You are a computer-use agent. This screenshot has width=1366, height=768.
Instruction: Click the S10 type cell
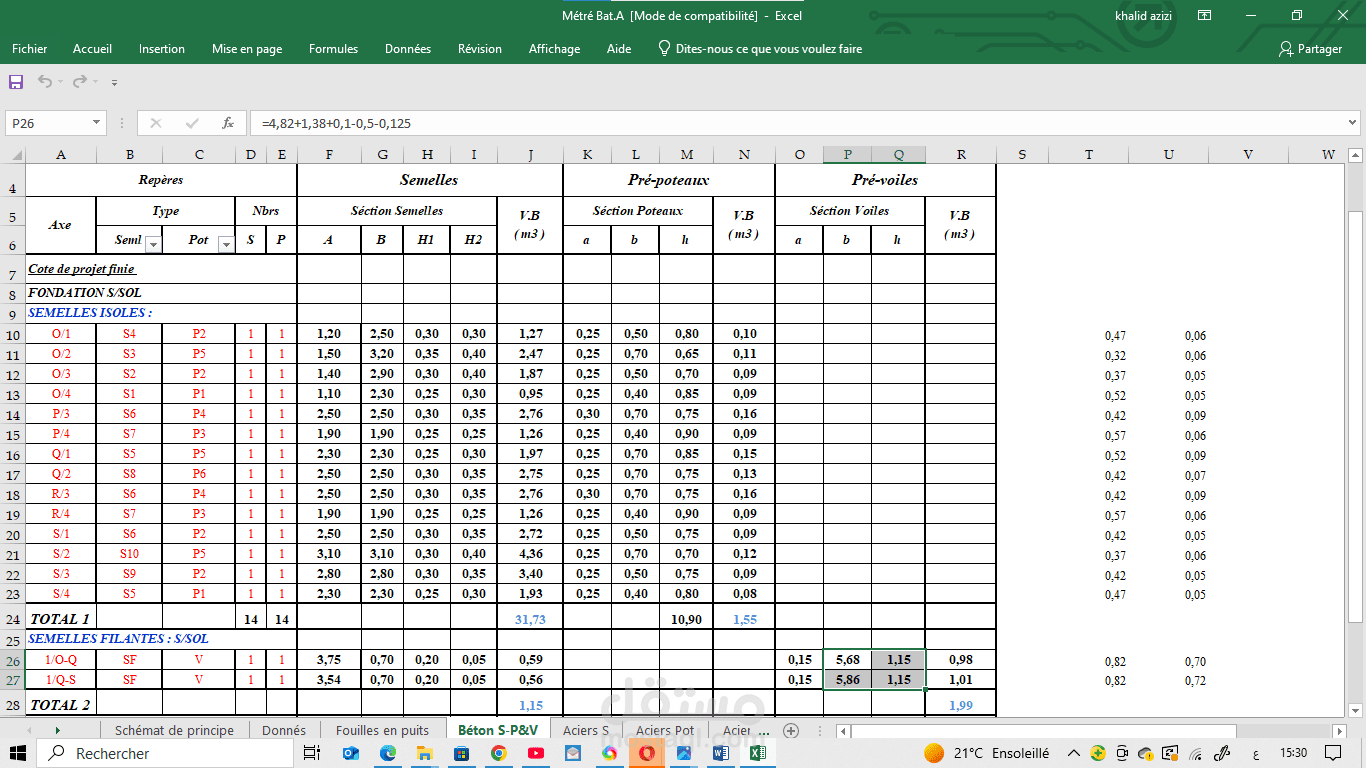click(129, 553)
